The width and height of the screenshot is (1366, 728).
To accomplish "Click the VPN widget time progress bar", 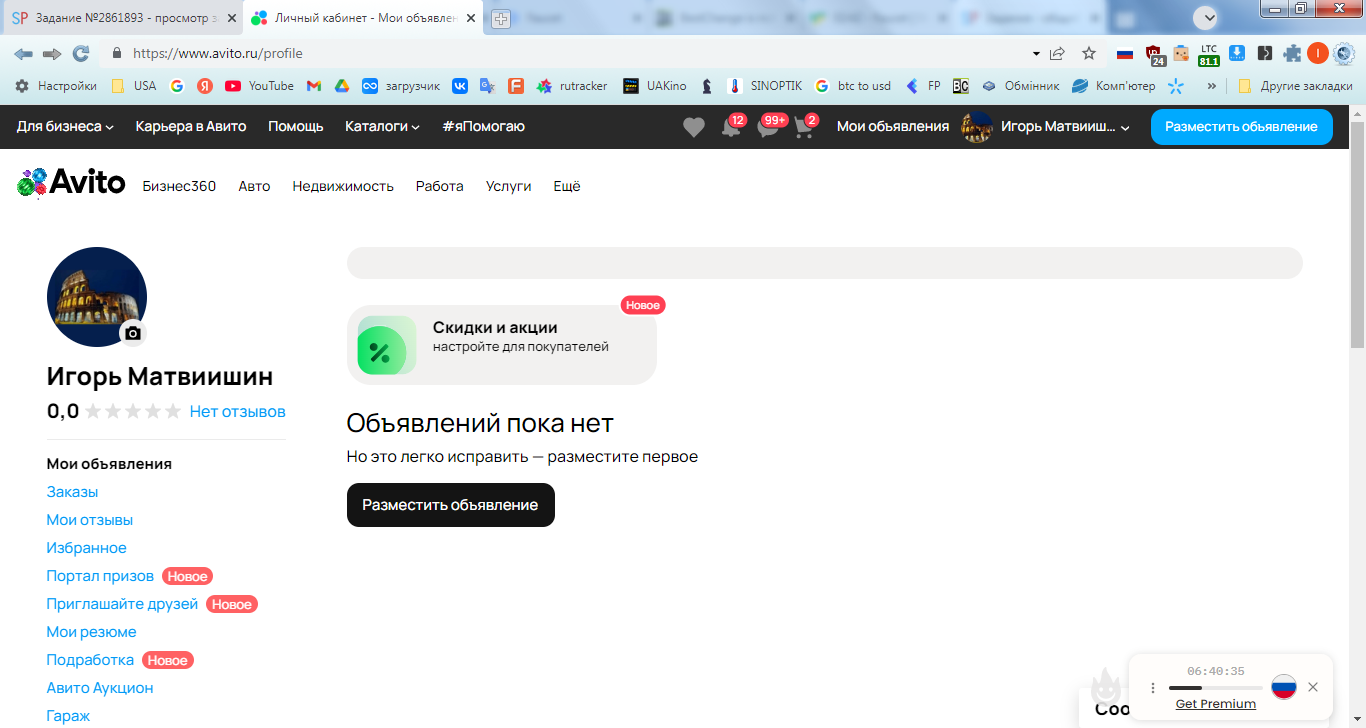I will [x=1215, y=688].
